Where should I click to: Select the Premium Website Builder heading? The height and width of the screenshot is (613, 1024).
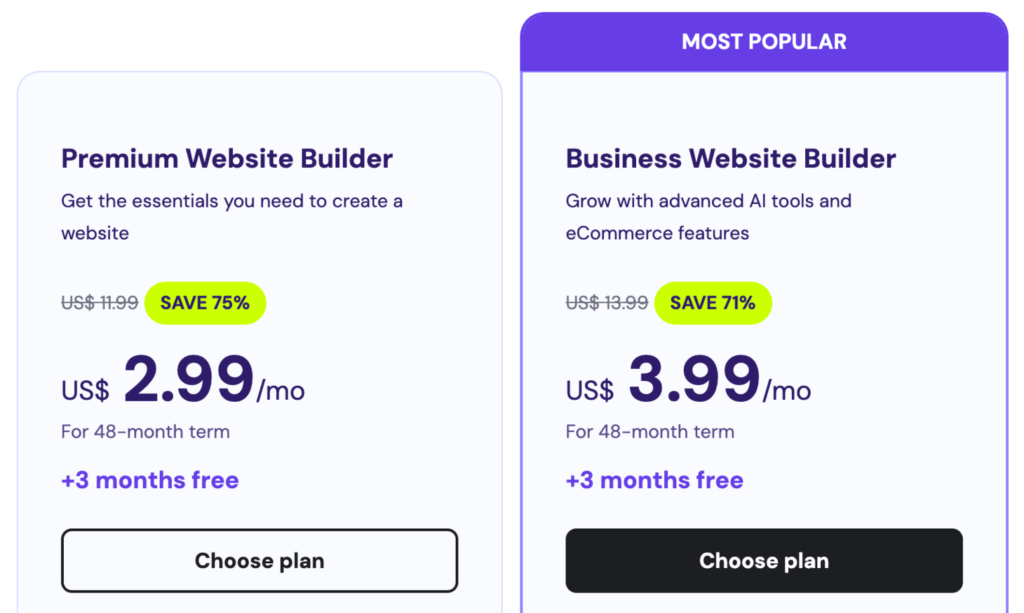click(227, 158)
